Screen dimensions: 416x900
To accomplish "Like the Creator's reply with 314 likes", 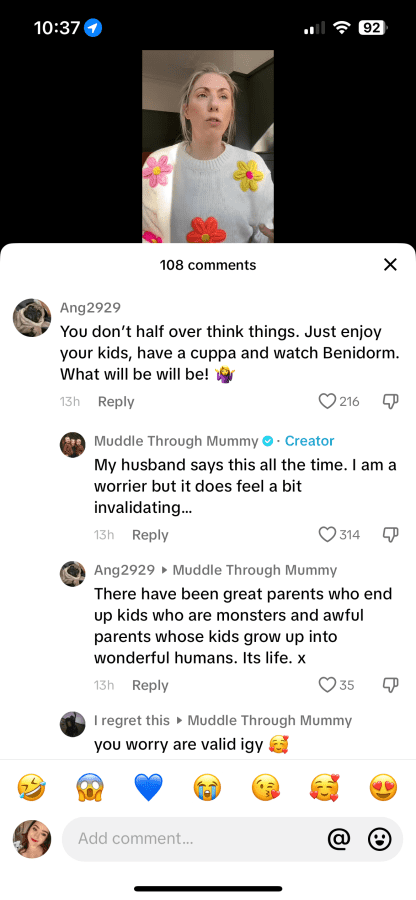I will tap(327, 534).
